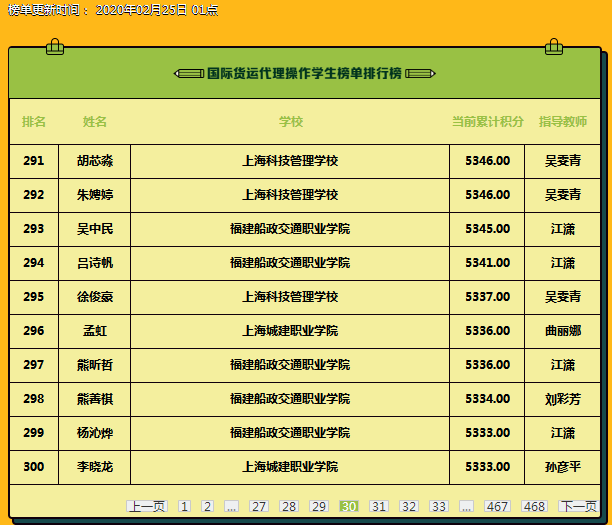Click the 排名 column header
Screen dimensions: 612x526
pos(34,122)
